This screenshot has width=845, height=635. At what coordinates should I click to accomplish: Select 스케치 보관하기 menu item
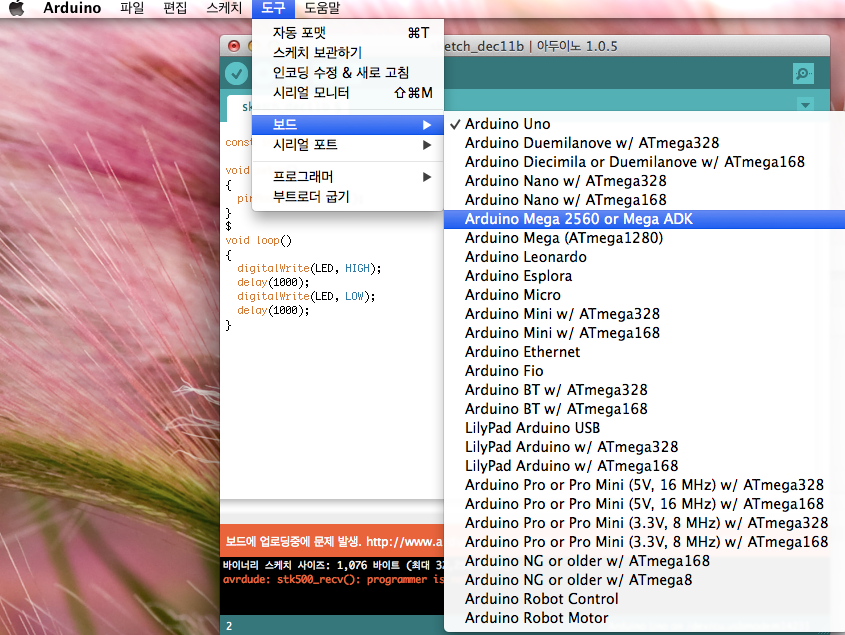click(x=348, y=53)
